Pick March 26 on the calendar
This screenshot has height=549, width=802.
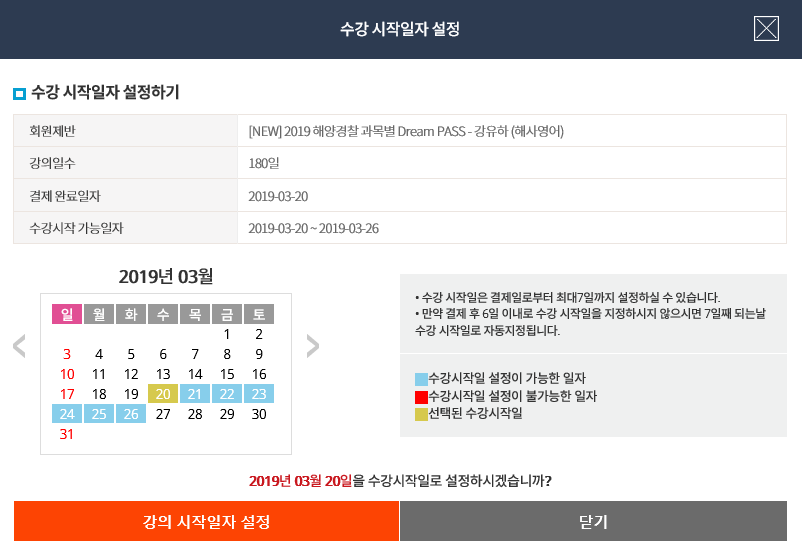pos(131,414)
